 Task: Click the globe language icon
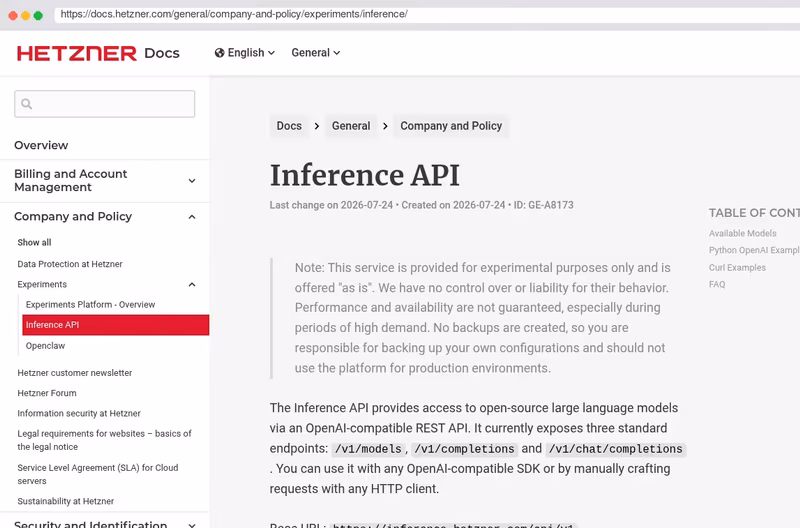tap(219, 53)
